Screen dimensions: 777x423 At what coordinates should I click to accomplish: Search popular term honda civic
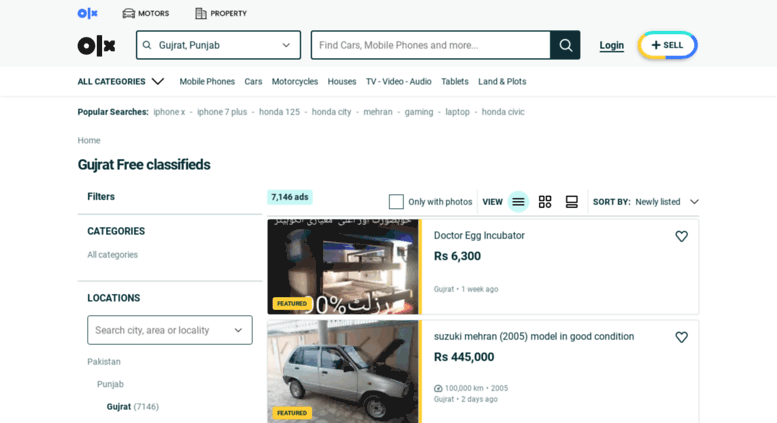503,112
